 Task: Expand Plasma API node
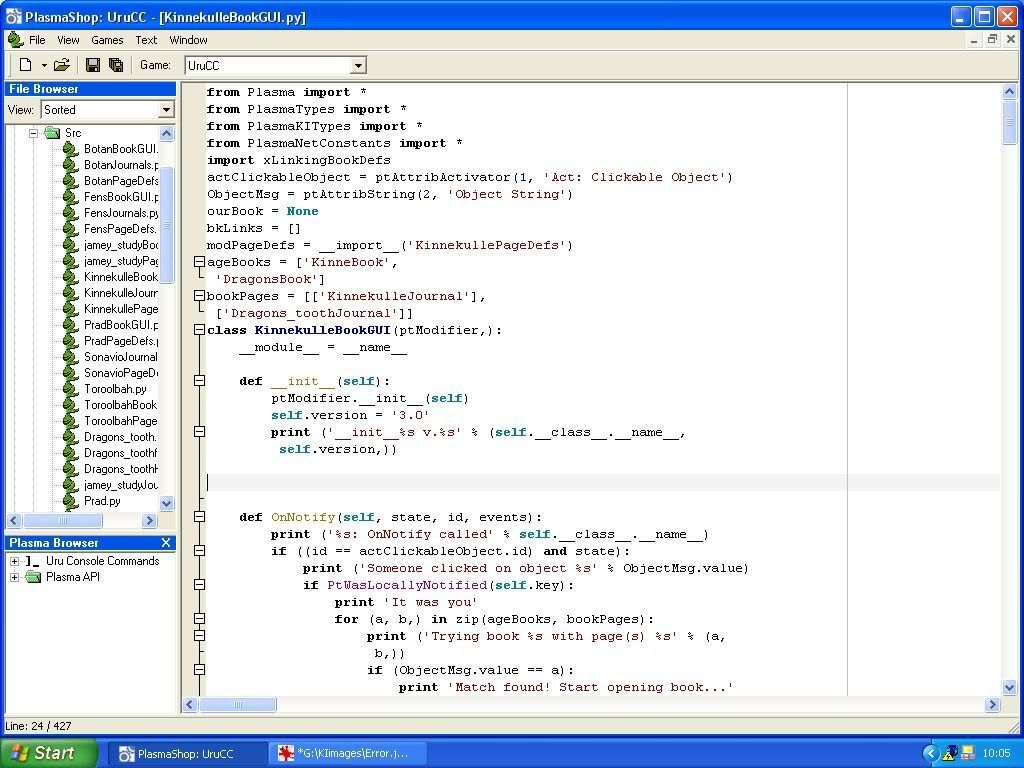click(x=14, y=577)
